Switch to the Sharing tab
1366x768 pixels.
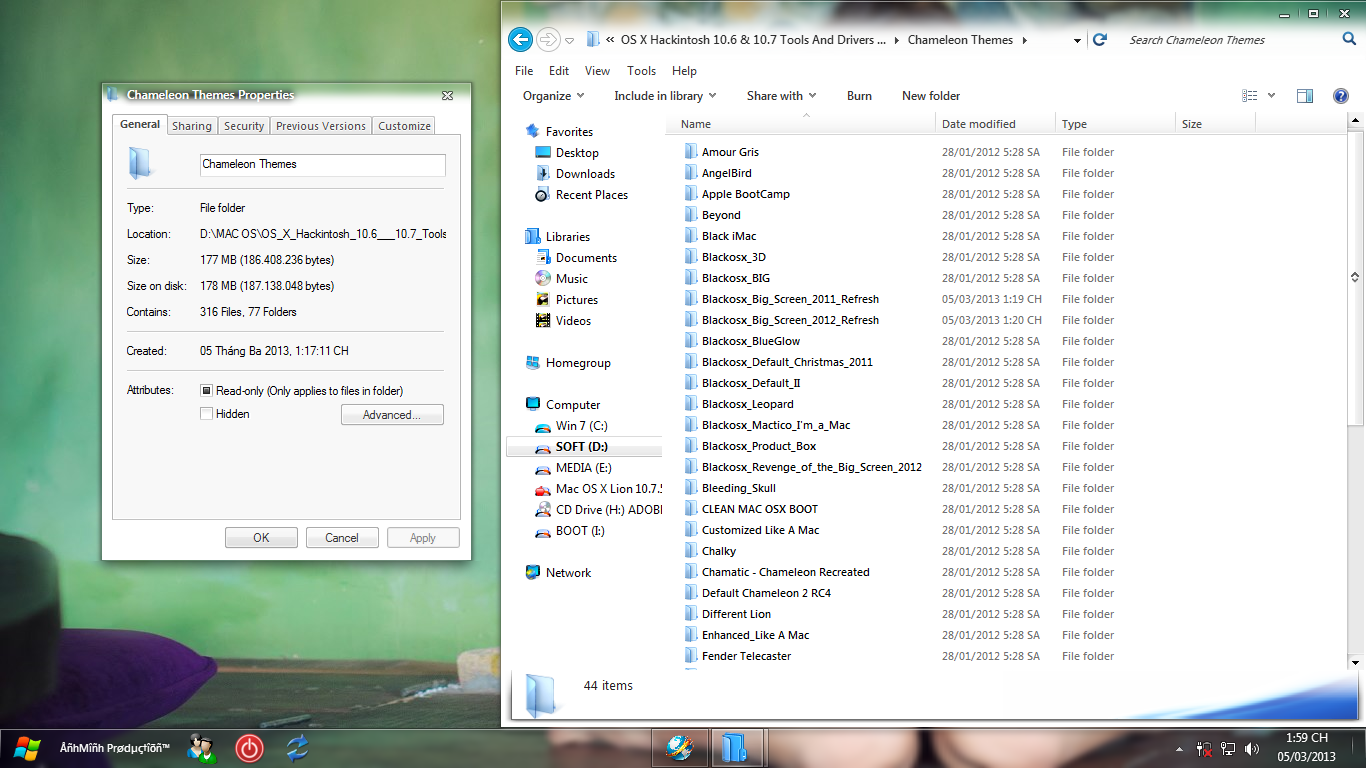(x=191, y=126)
